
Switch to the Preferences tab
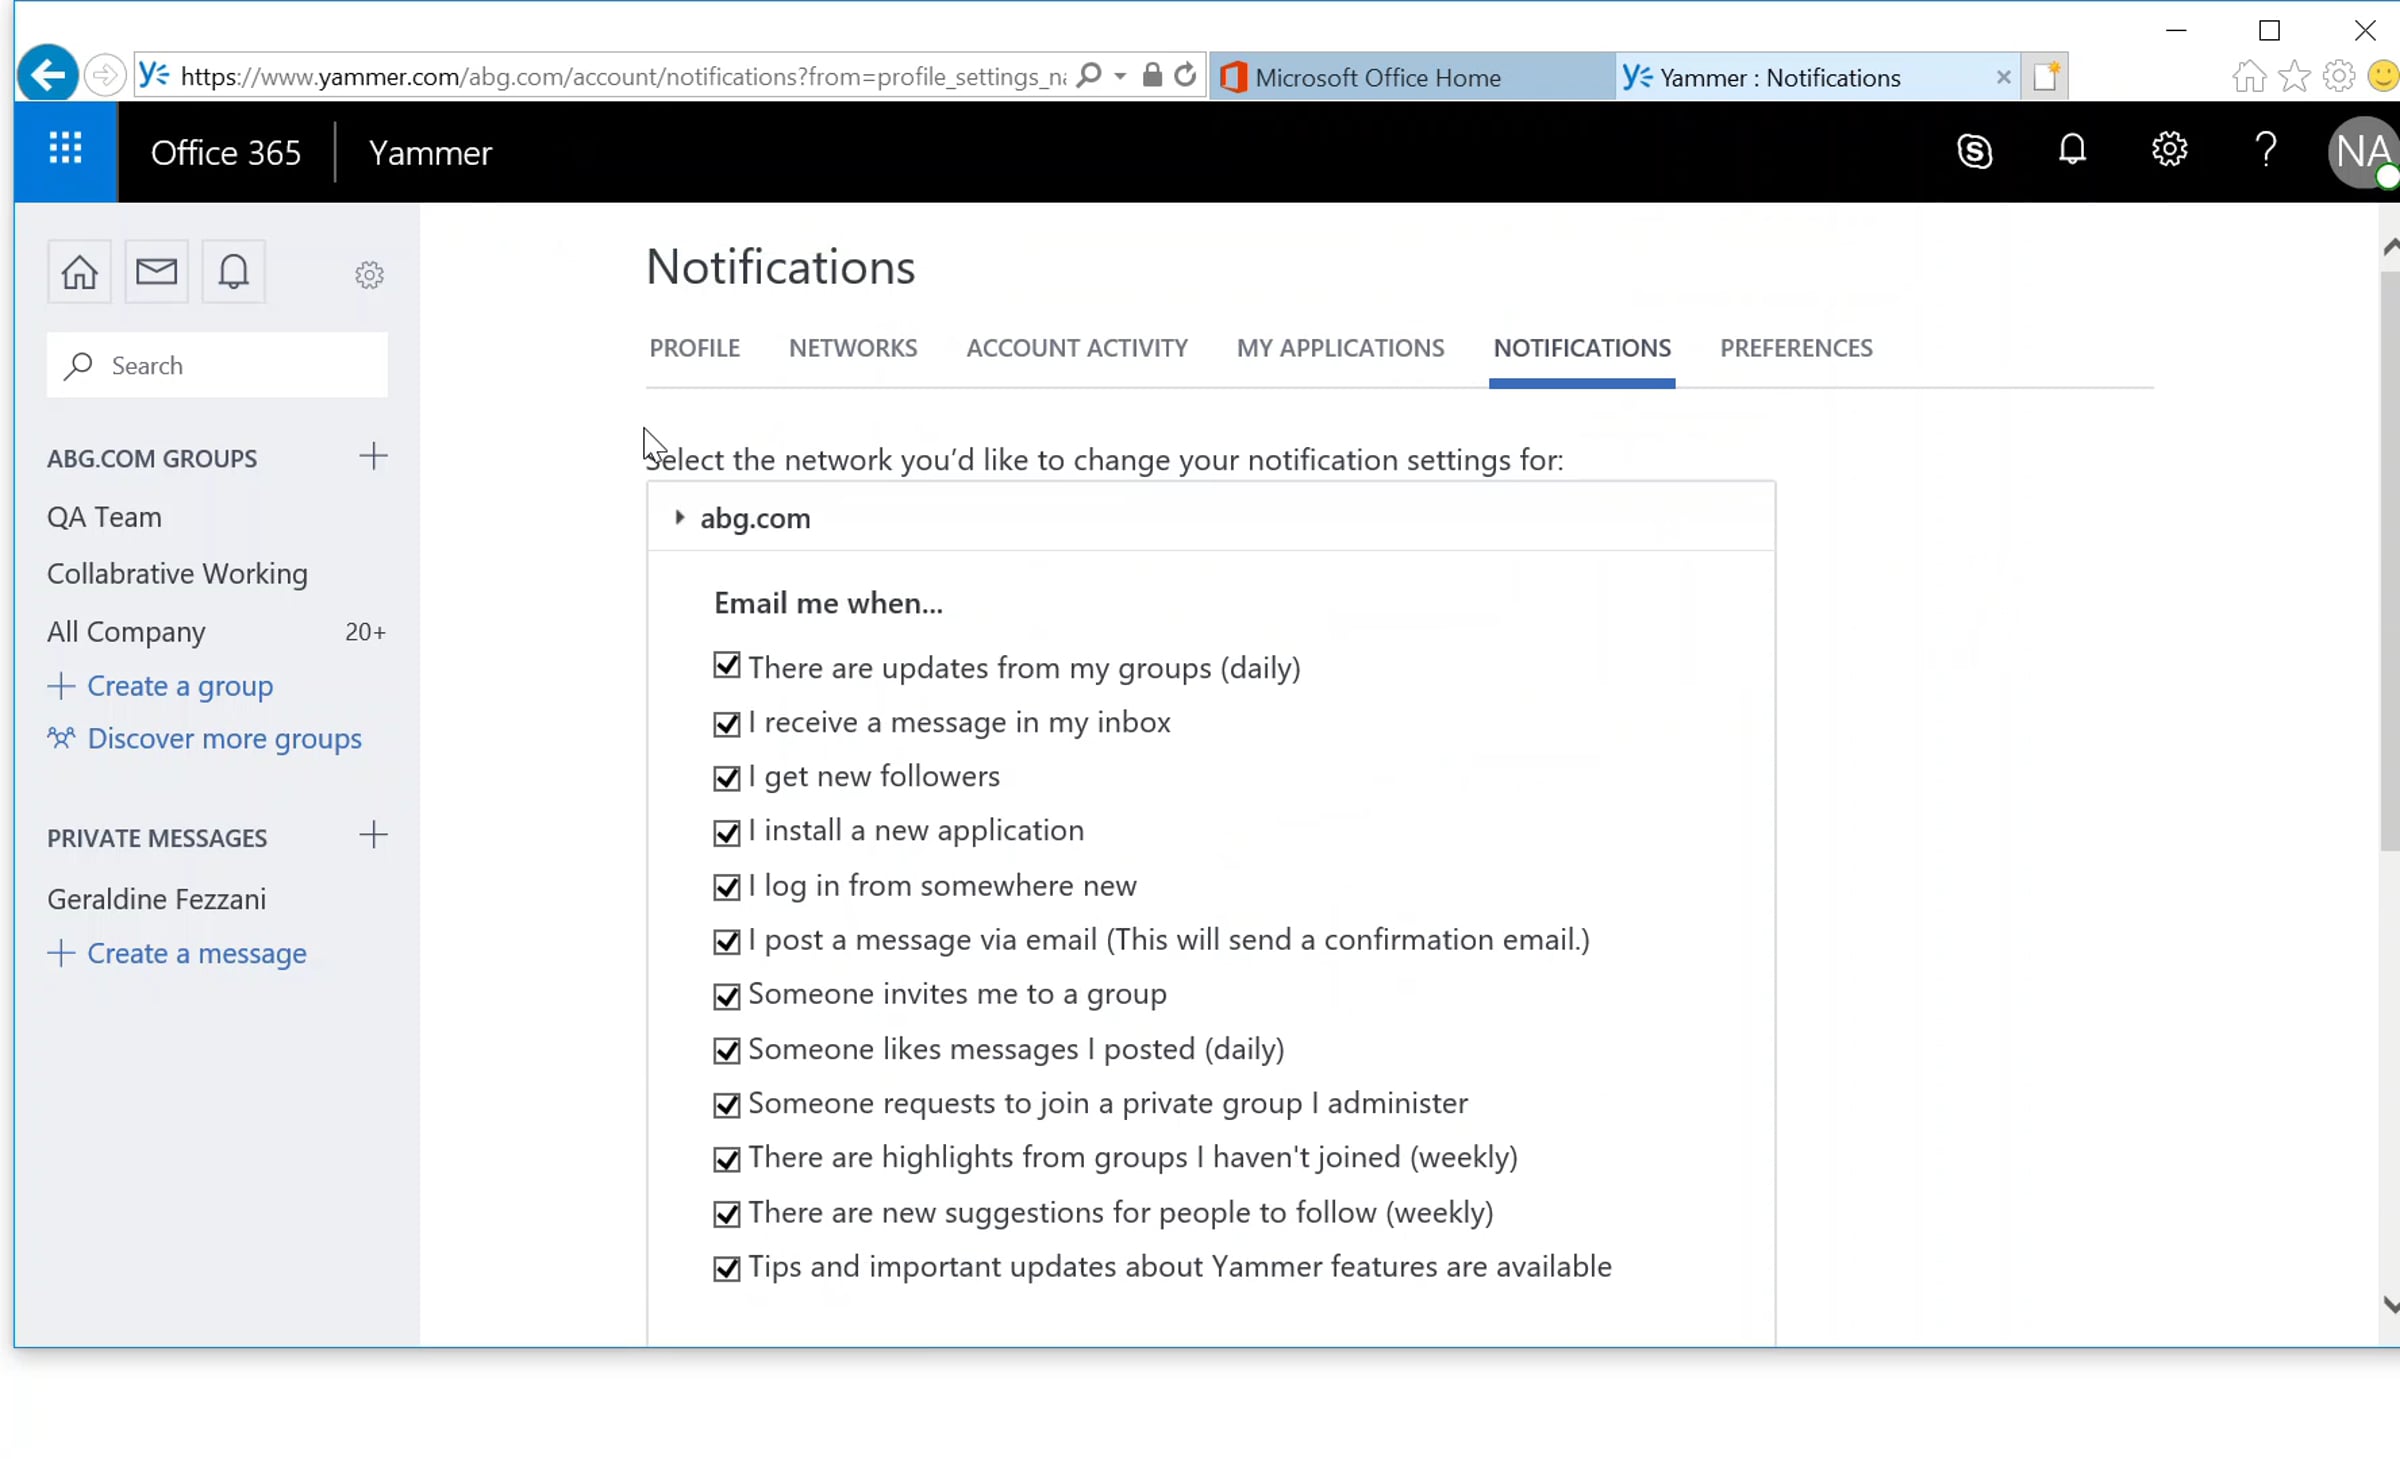pos(1796,348)
